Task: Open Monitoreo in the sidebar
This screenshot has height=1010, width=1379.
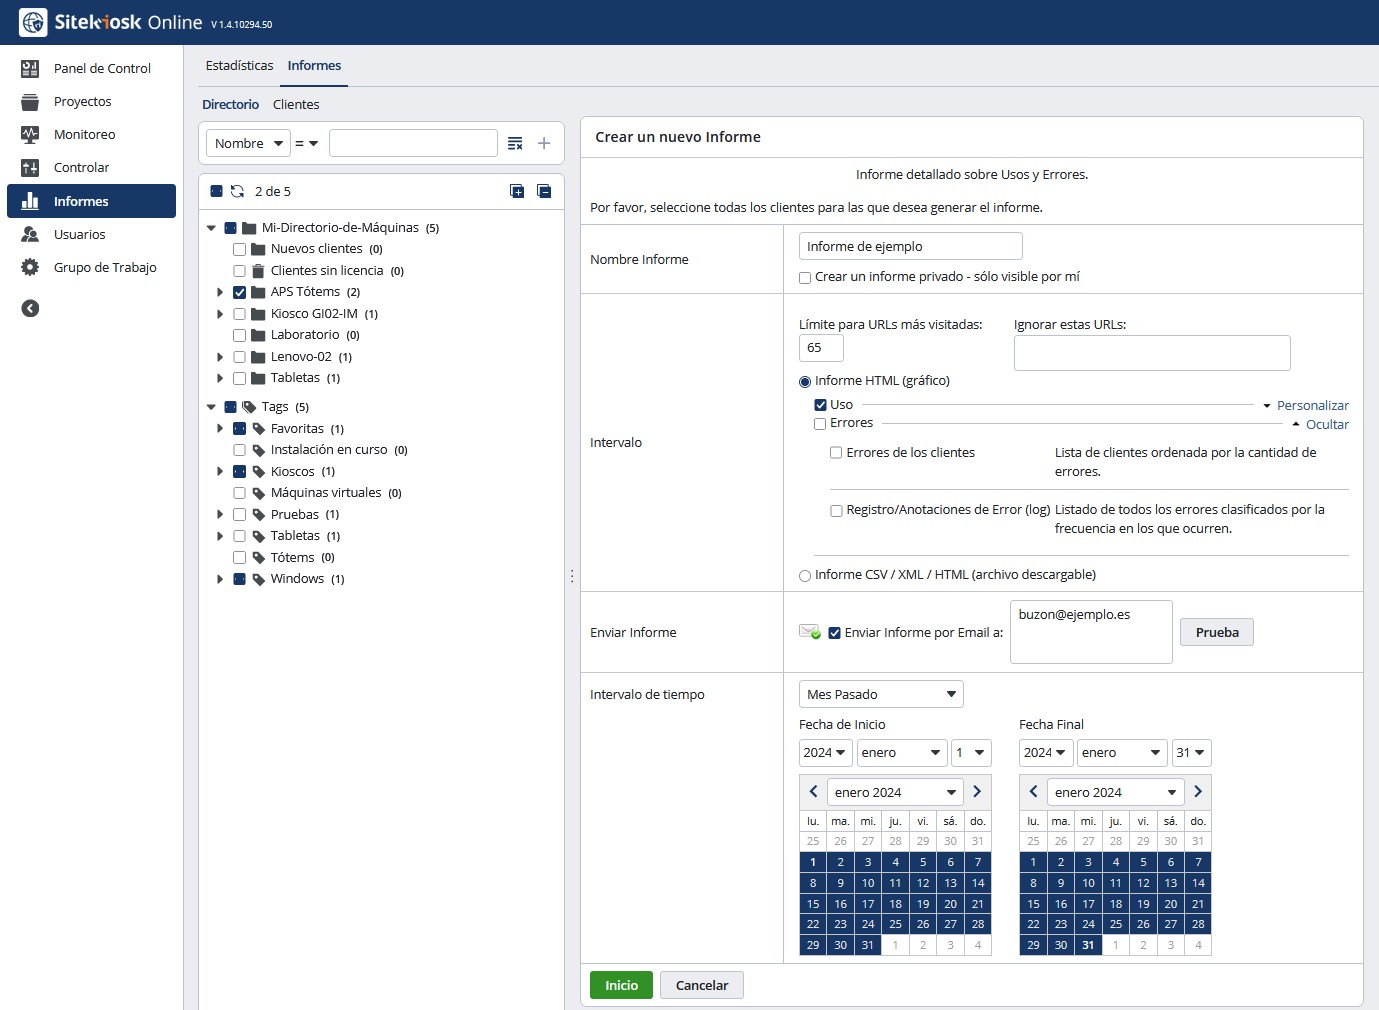Action: click(84, 134)
